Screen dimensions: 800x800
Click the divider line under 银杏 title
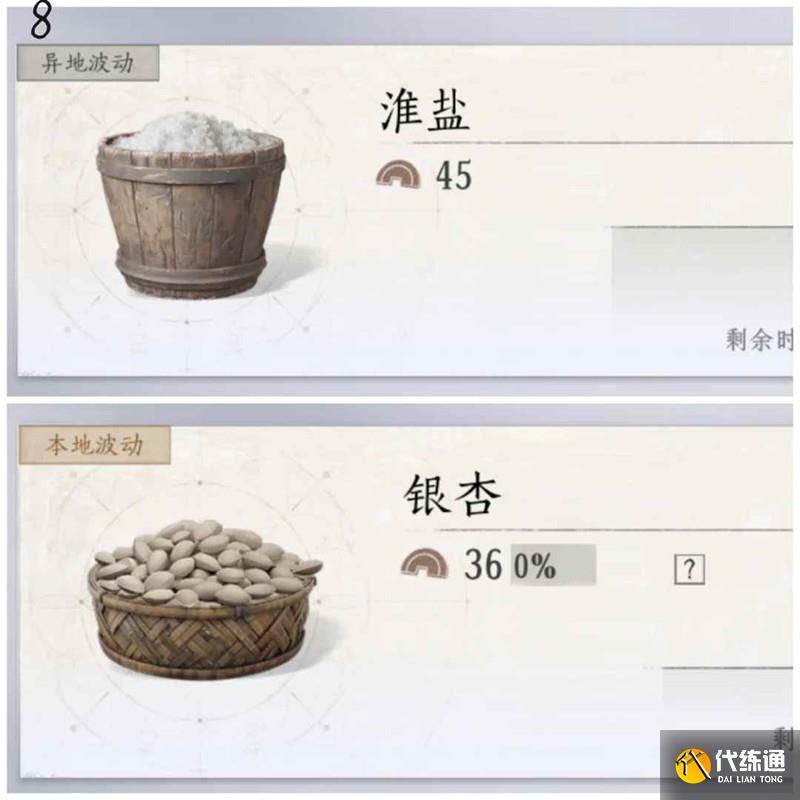point(614,530)
